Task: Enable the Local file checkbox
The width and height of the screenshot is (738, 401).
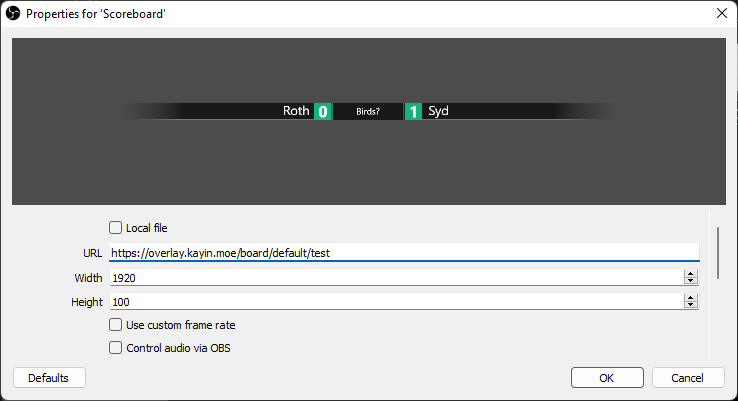Action: click(115, 228)
